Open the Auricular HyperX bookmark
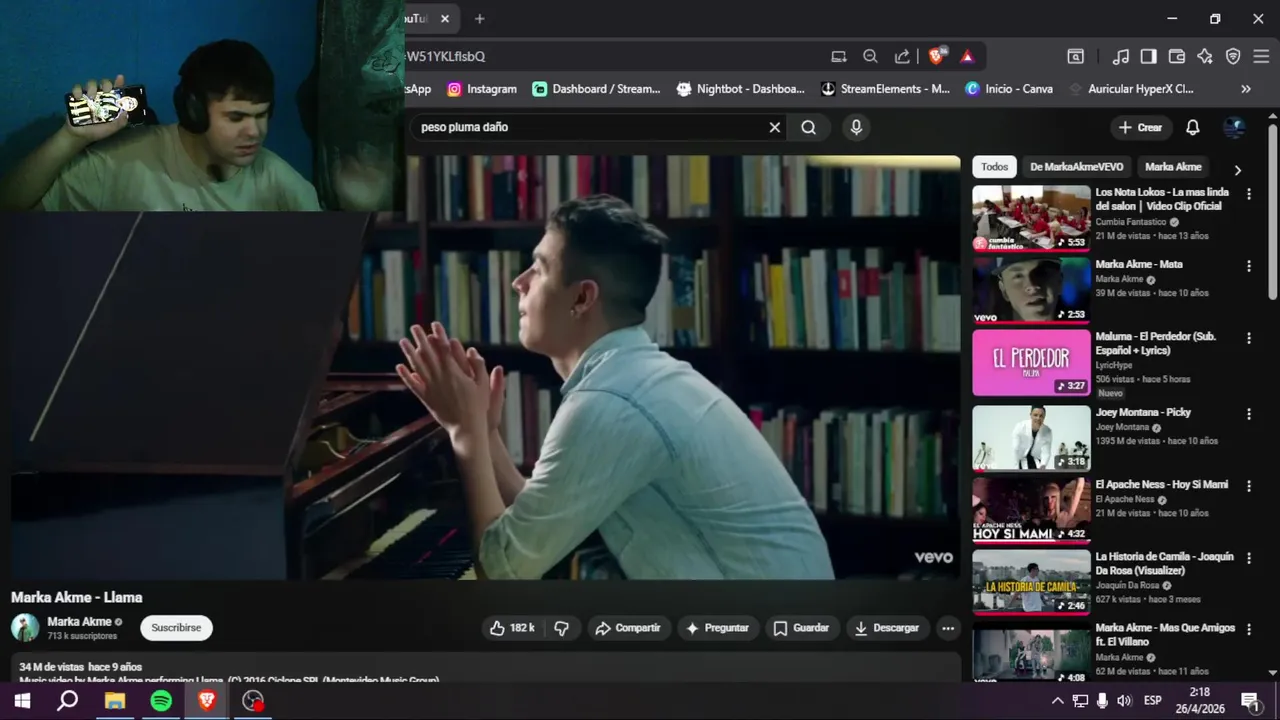This screenshot has height=720, width=1280. pyautogui.click(x=1131, y=89)
